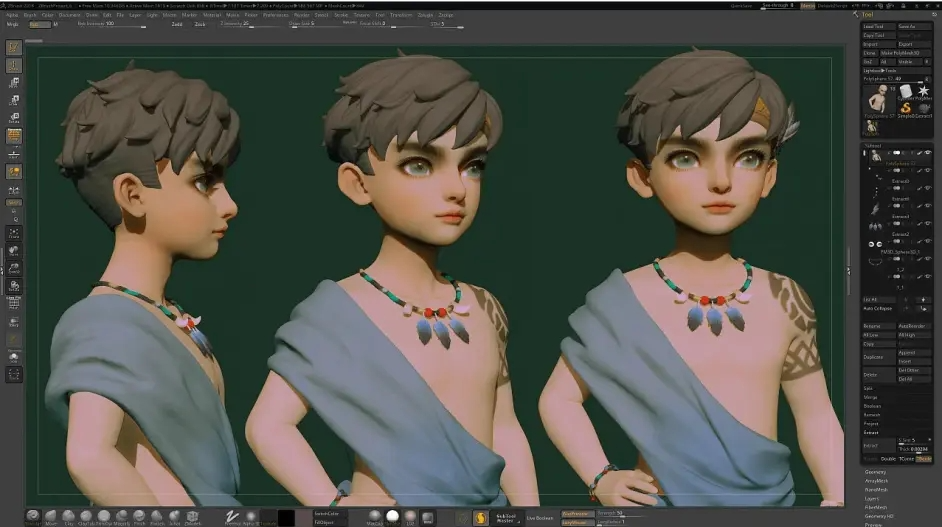Click the Zoom3D icon on left shelf
942x527 pixels.
pos(14,267)
